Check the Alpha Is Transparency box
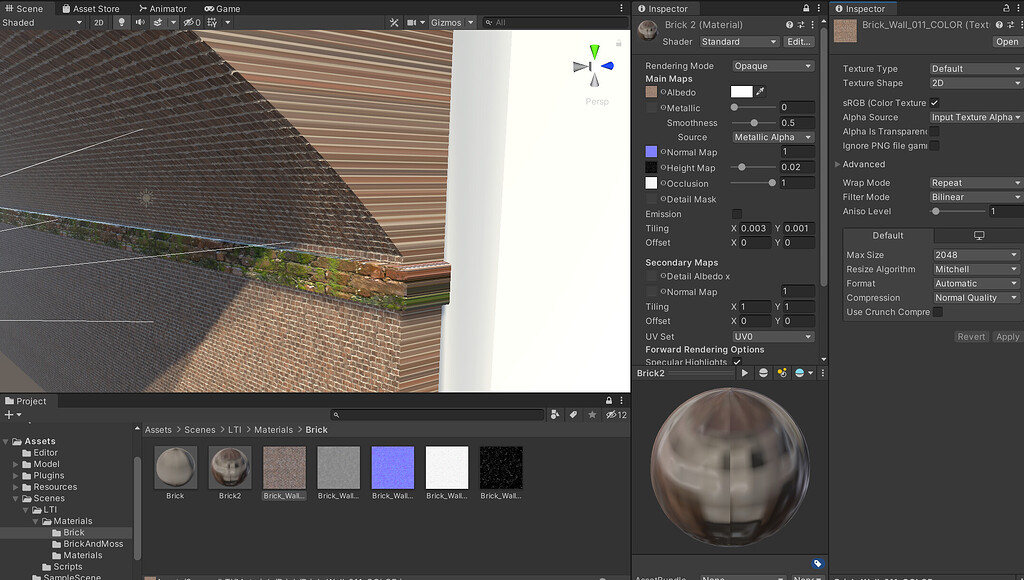The width and height of the screenshot is (1024, 580). pos(934,131)
